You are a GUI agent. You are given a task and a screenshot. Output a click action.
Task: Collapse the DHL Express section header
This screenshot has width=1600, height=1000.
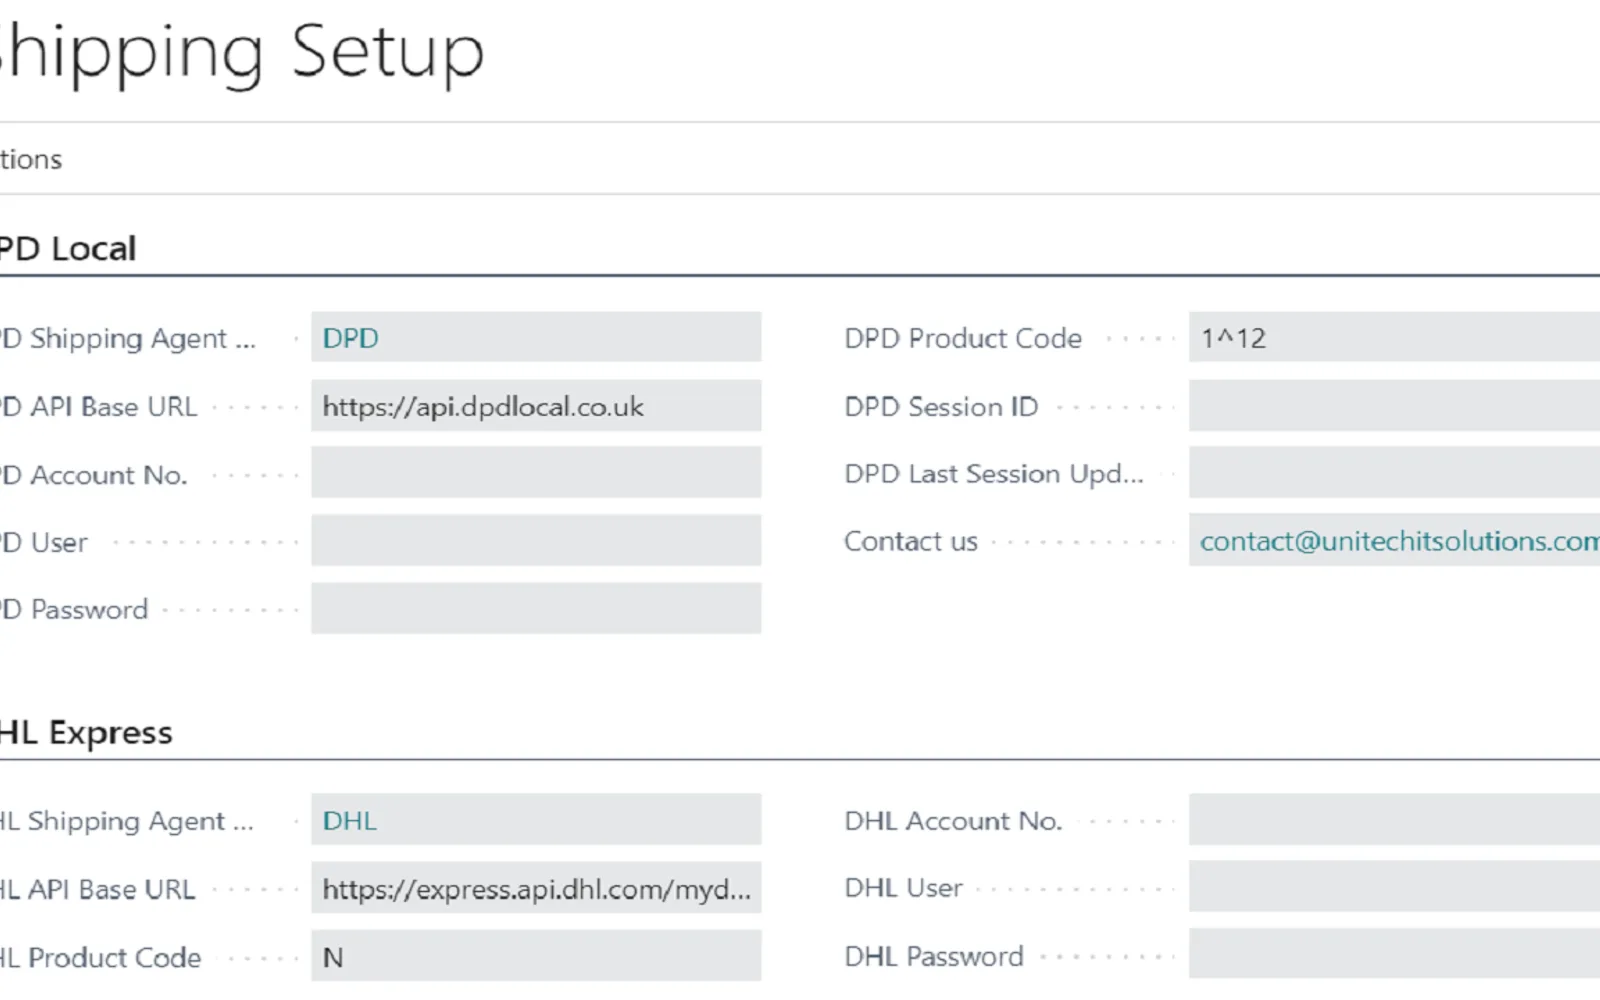coord(86,732)
